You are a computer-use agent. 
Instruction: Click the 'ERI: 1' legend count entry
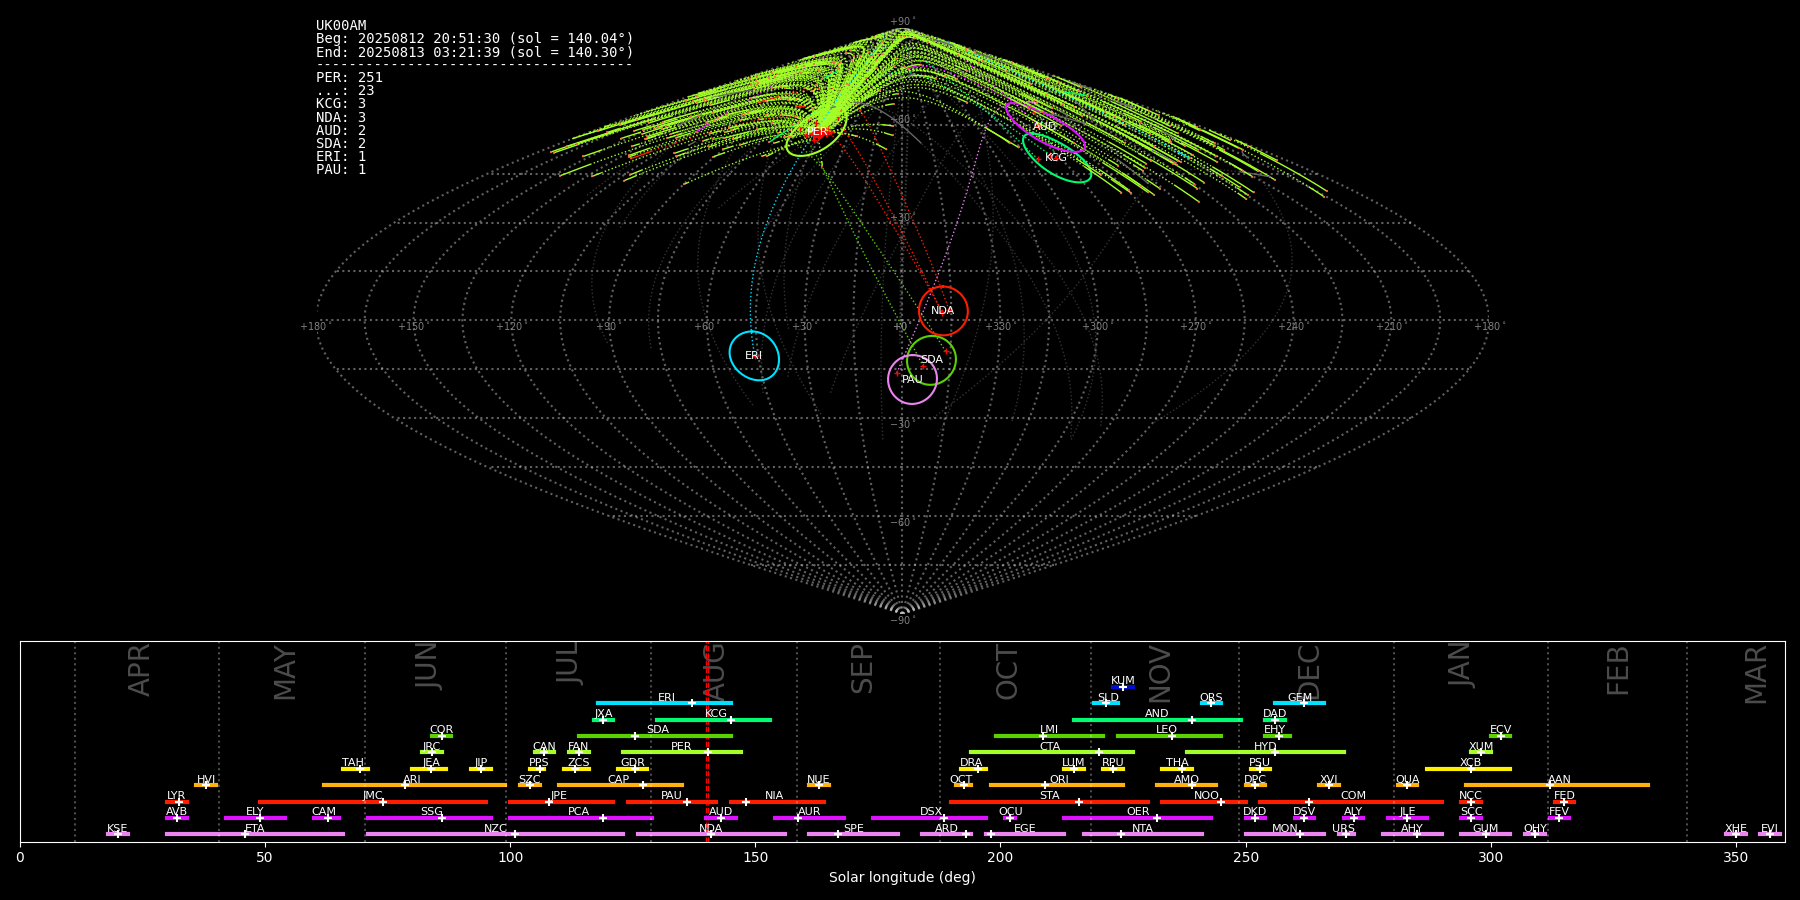(x=341, y=157)
